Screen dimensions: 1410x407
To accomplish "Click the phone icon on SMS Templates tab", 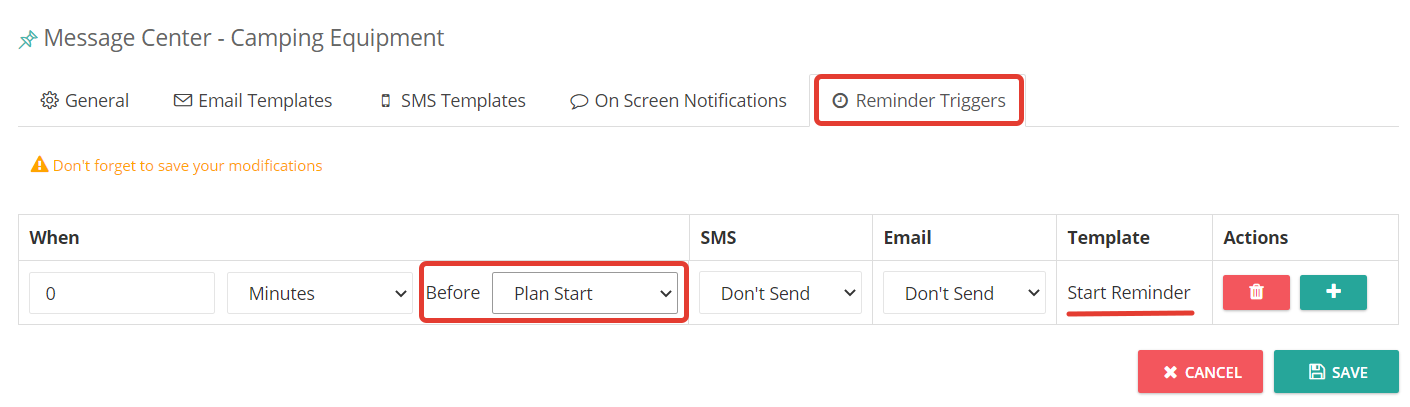I will [x=386, y=101].
